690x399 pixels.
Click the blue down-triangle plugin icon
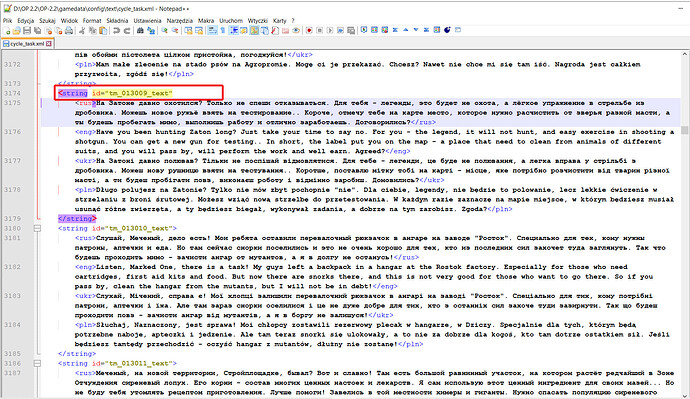tap(416, 30)
